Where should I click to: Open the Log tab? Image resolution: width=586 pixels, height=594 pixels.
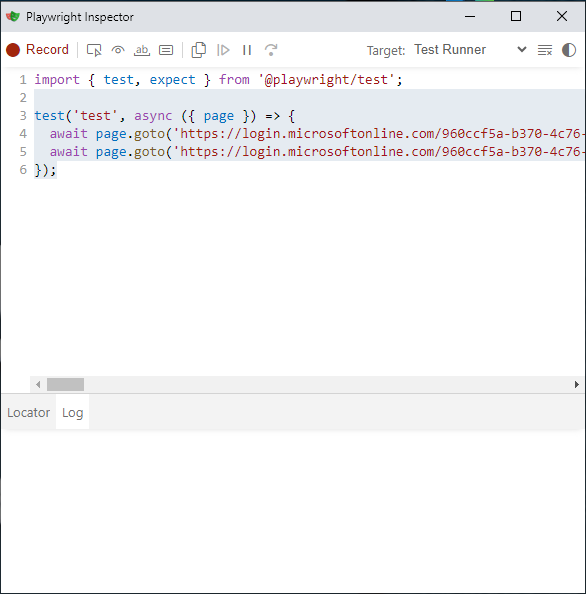click(x=72, y=412)
